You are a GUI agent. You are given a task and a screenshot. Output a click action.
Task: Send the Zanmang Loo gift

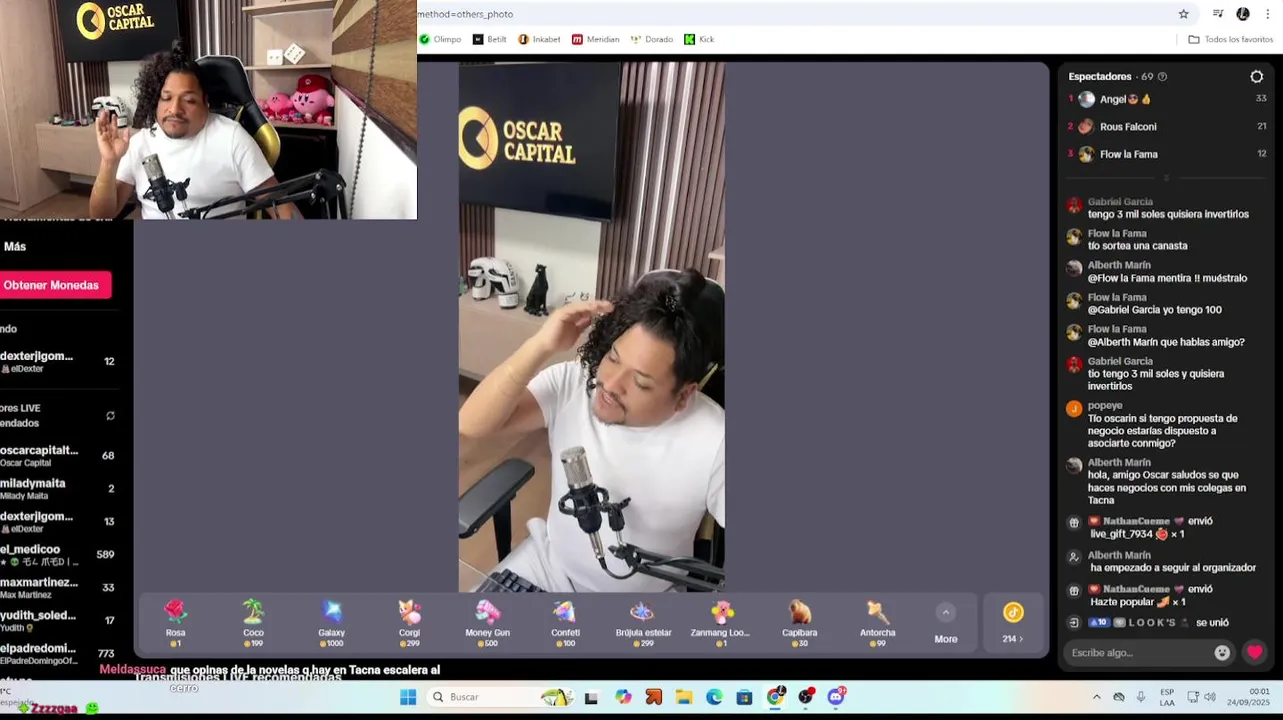[x=721, y=622]
